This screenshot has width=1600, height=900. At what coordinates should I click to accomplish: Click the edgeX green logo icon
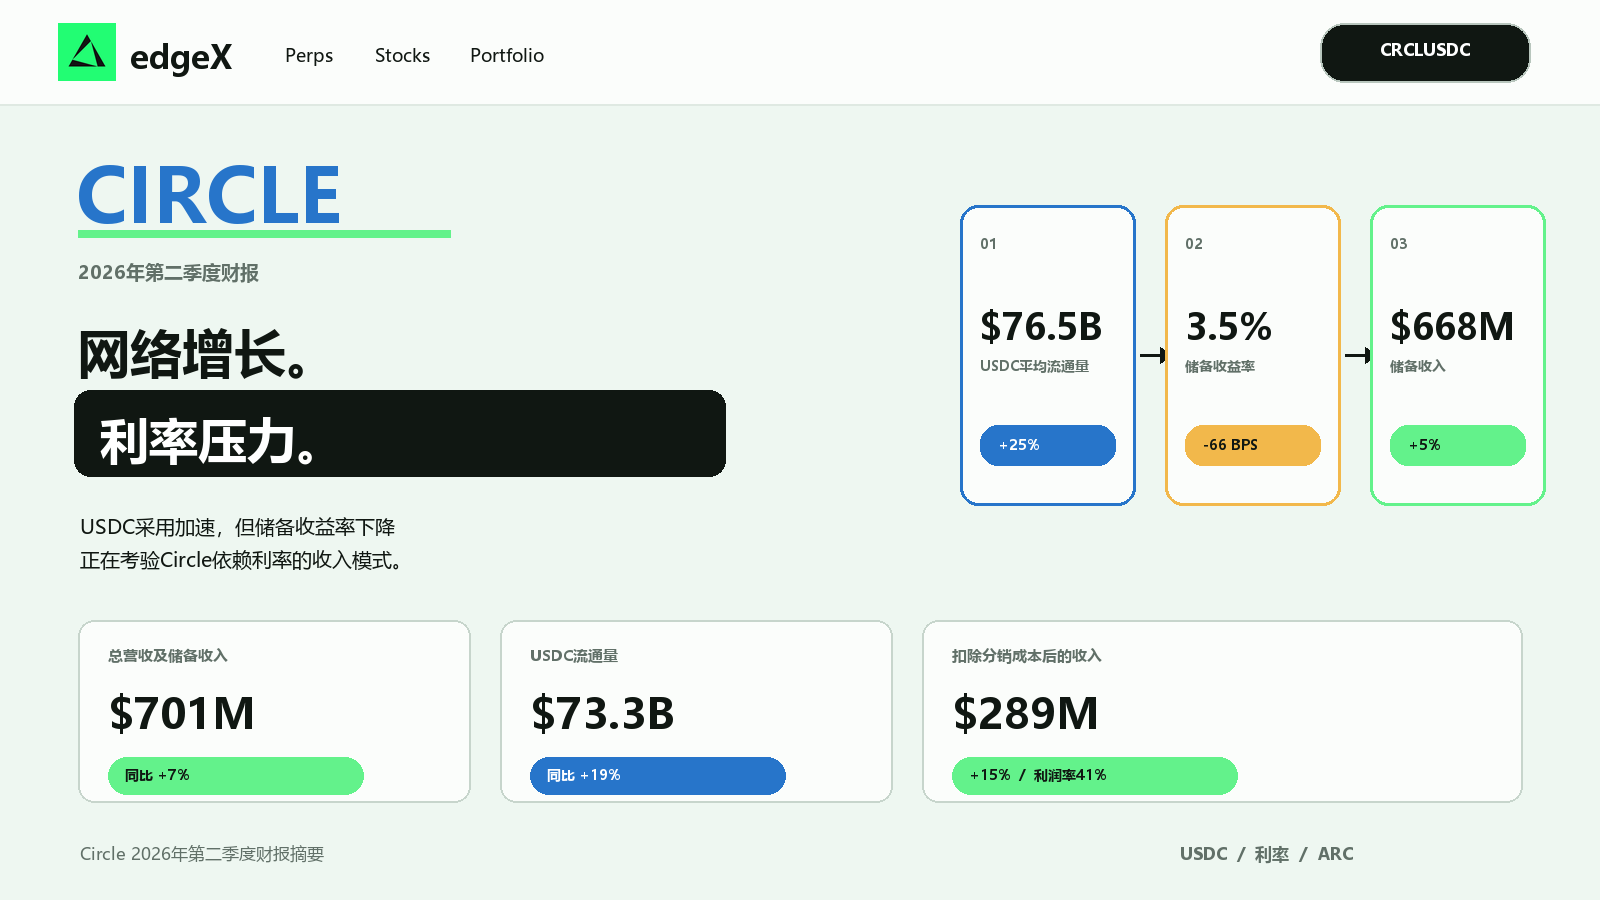(87, 52)
